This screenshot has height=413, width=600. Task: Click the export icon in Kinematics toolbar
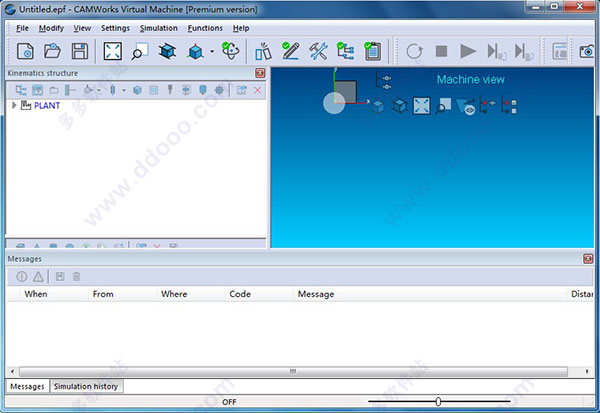tap(241, 90)
